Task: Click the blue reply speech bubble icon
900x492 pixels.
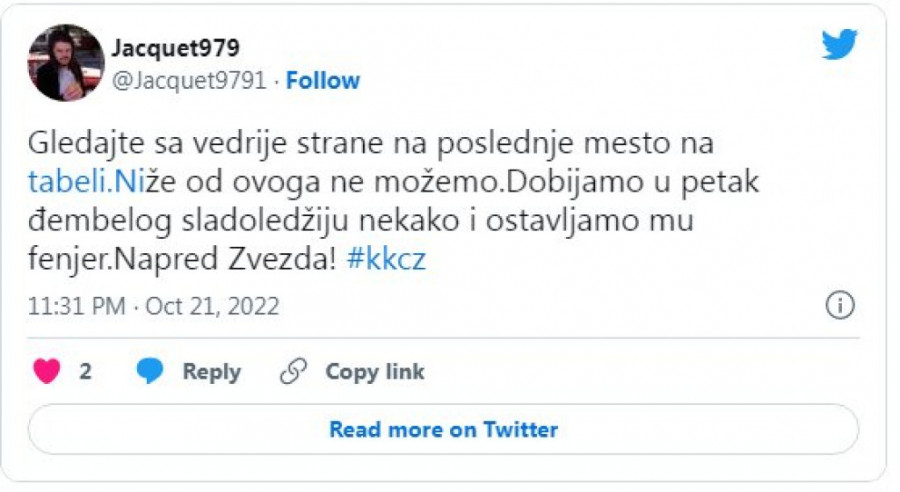Action: (x=150, y=372)
